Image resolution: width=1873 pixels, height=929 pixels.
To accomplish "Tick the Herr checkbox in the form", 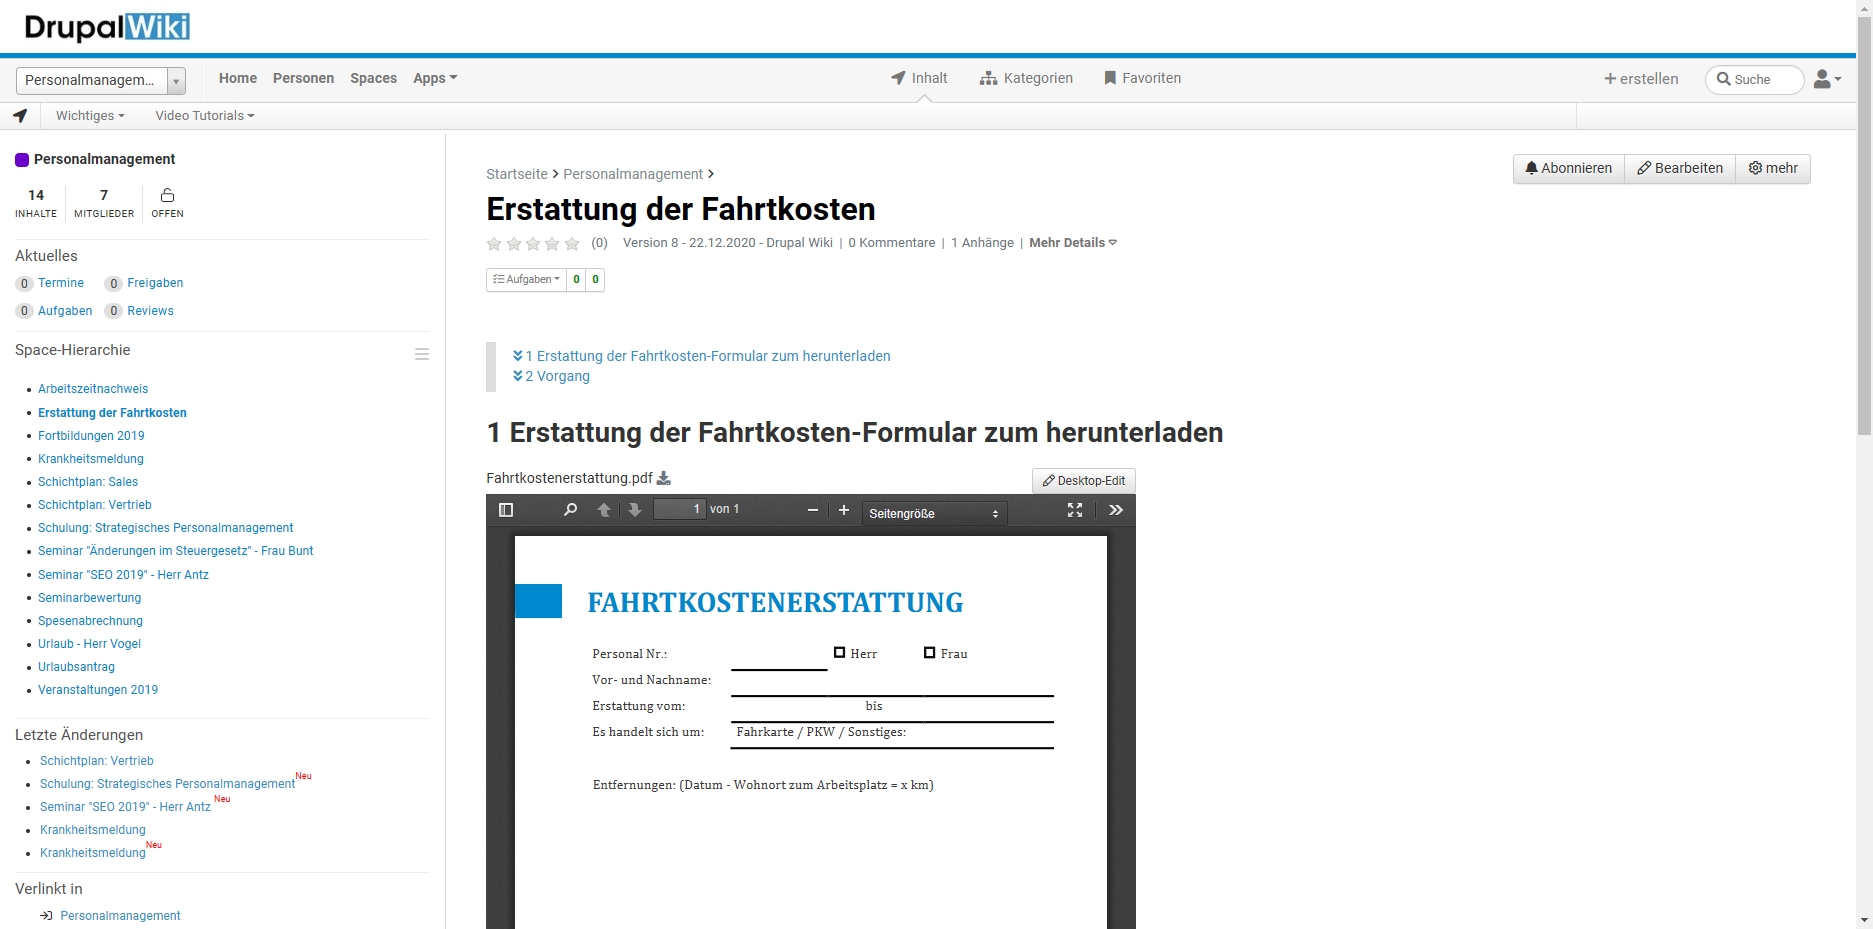I will pyautogui.click(x=840, y=652).
